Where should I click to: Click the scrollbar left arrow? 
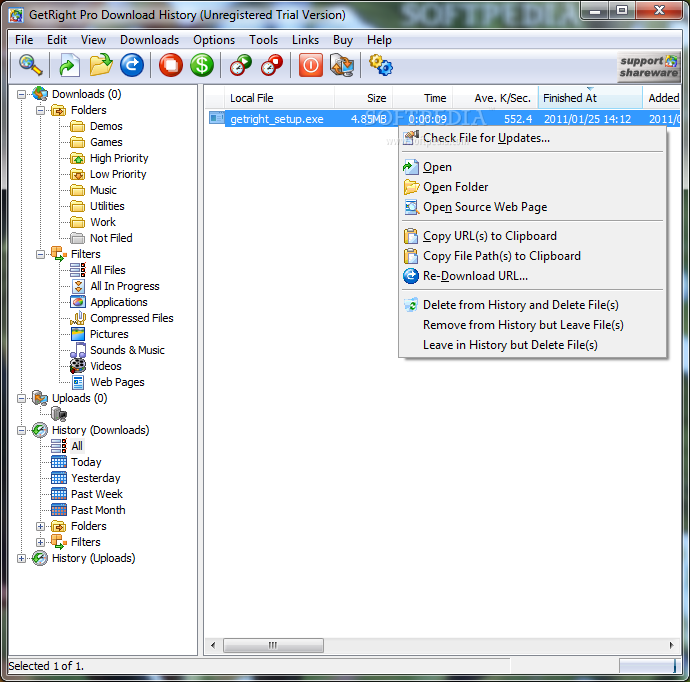pyautogui.click(x=213, y=645)
